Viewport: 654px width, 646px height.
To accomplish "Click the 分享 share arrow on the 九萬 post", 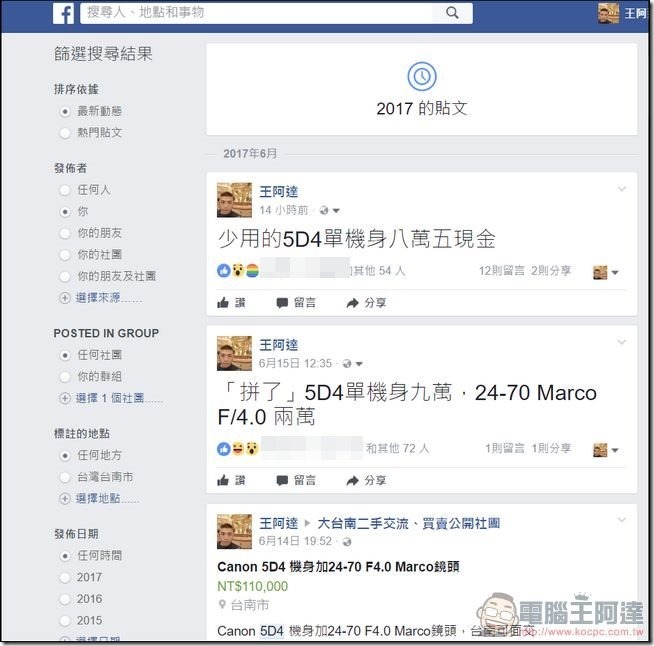I will pos(352,481).
